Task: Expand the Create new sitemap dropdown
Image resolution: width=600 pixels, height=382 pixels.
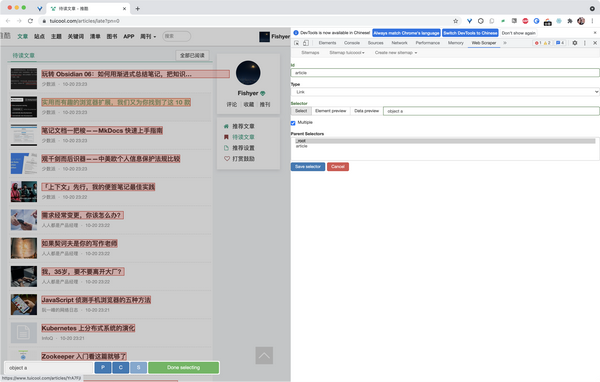Action: [x=396, y=53]
